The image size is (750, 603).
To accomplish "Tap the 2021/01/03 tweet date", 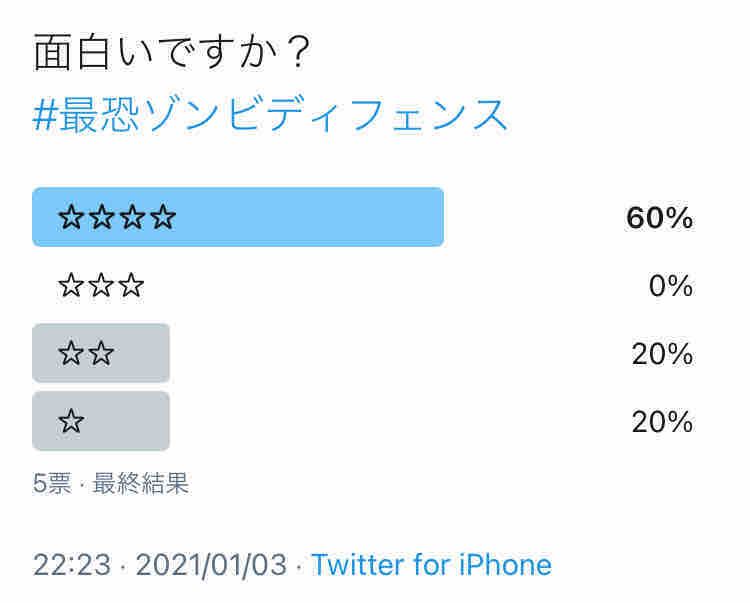I will (211, 565).
